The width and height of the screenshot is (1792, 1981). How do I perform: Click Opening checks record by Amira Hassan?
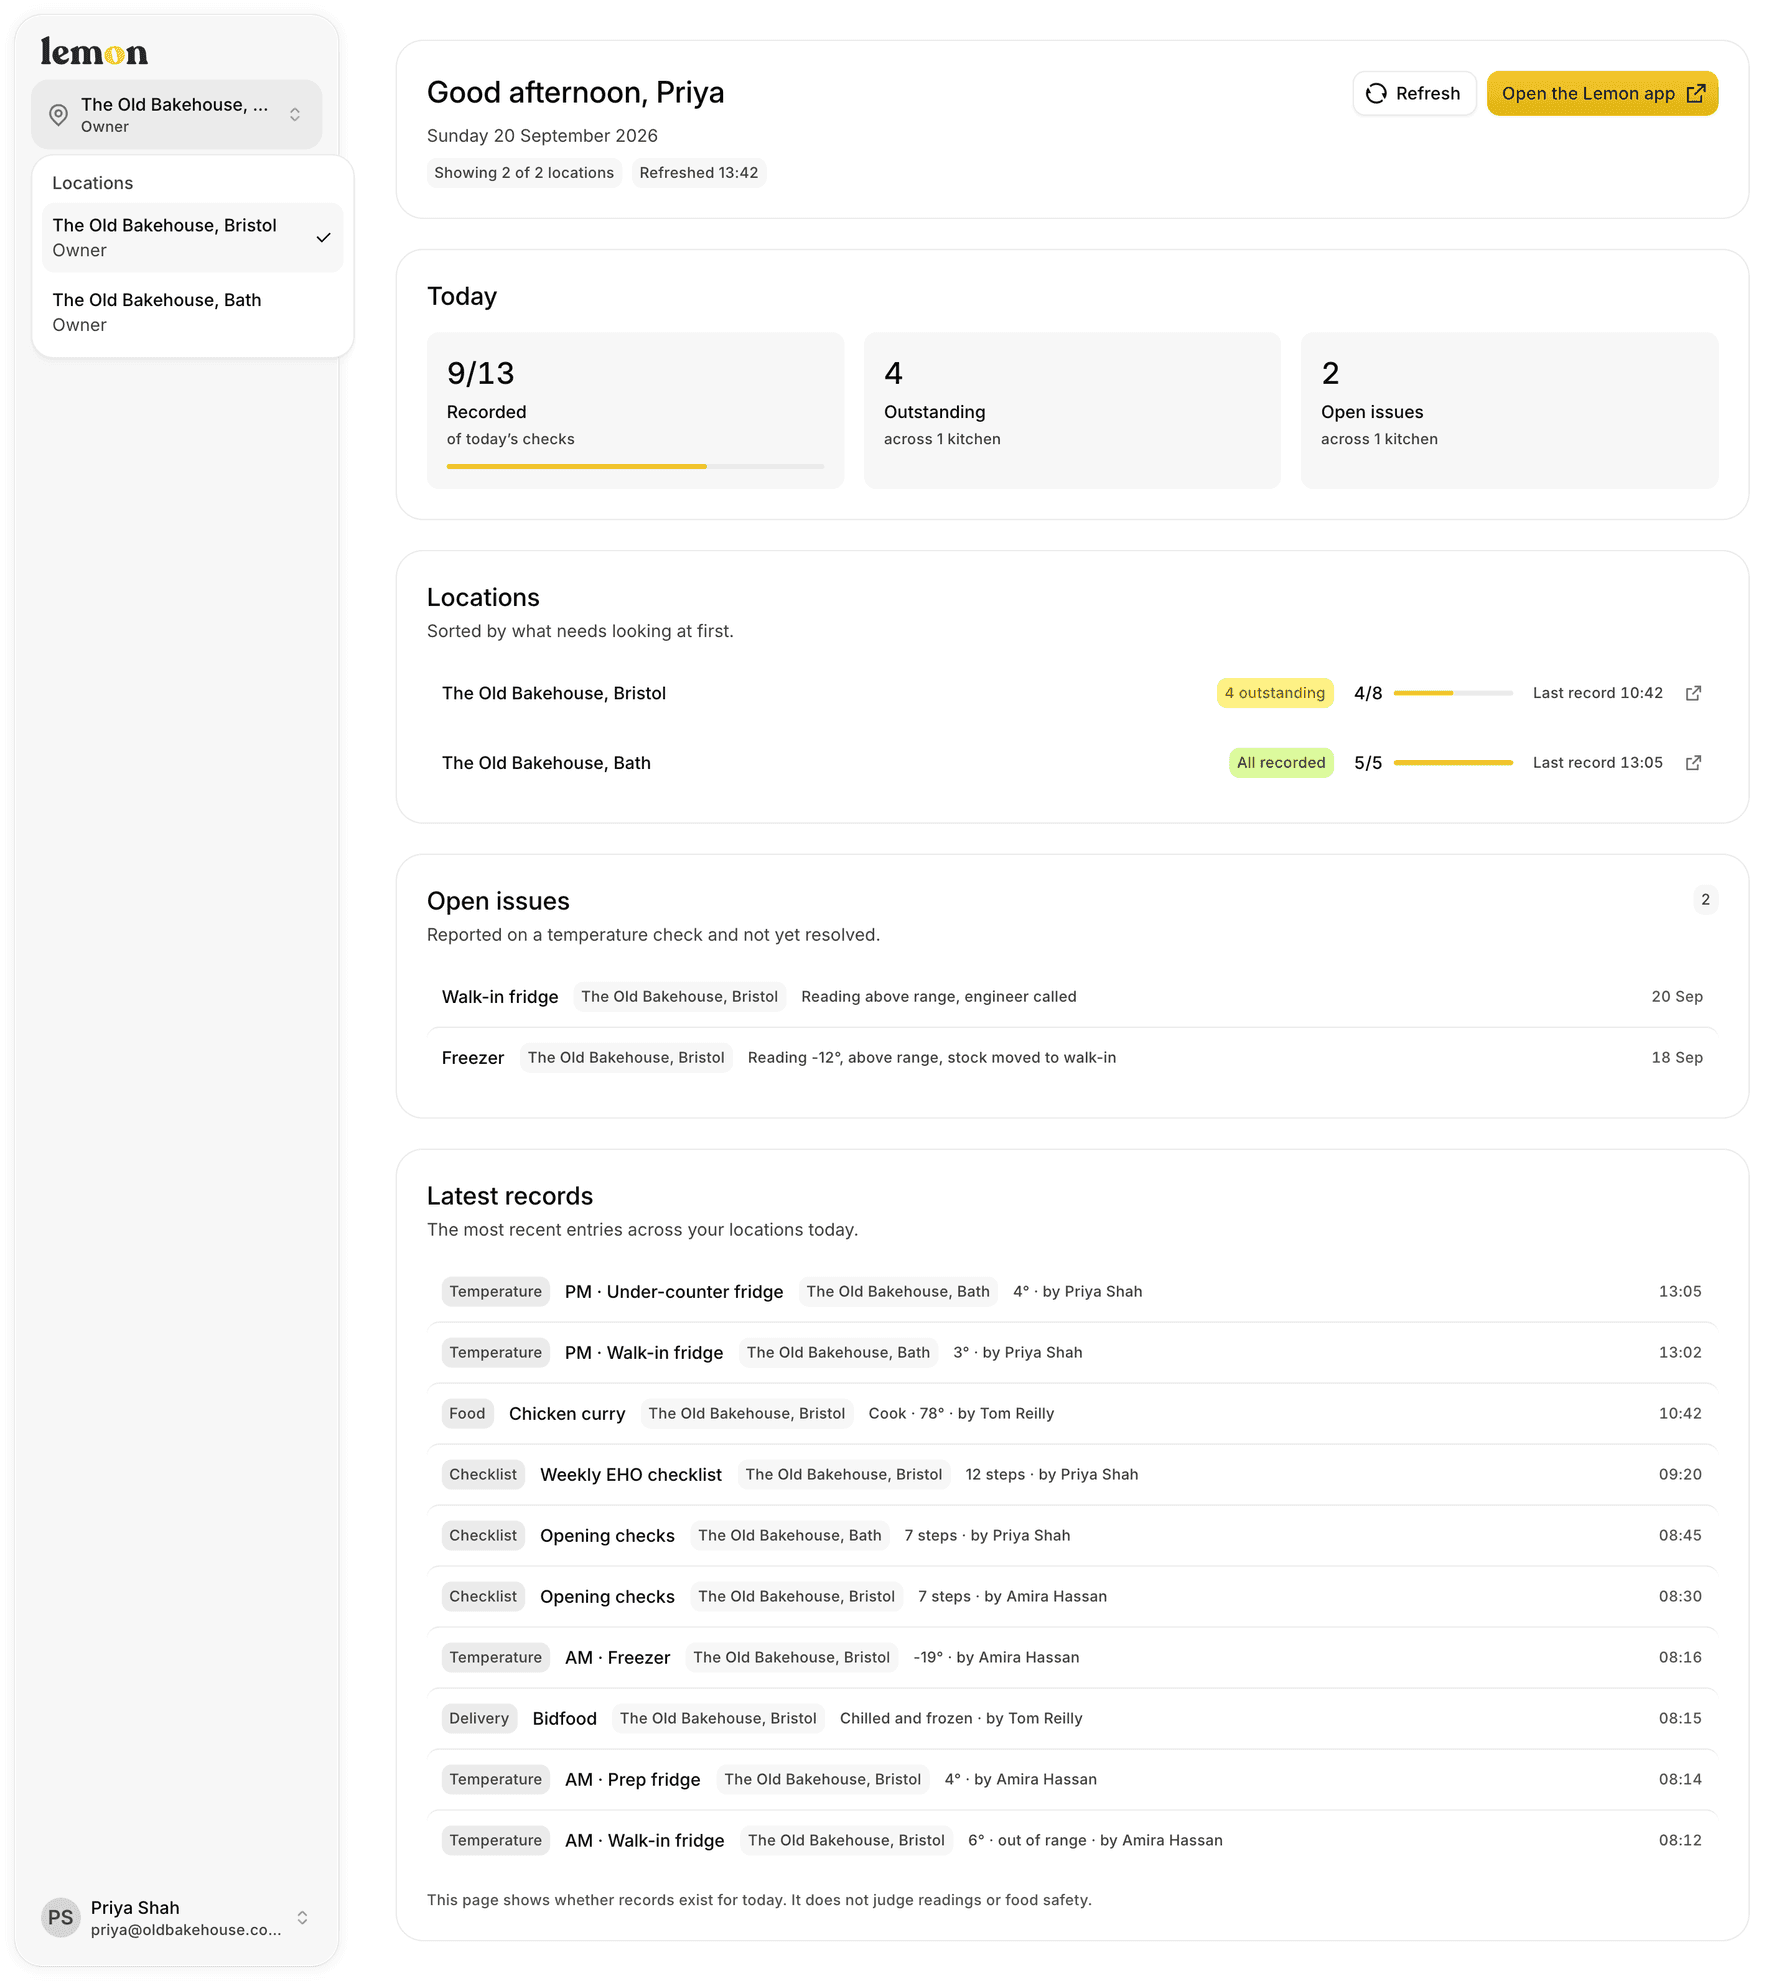coord(1072,1597)
